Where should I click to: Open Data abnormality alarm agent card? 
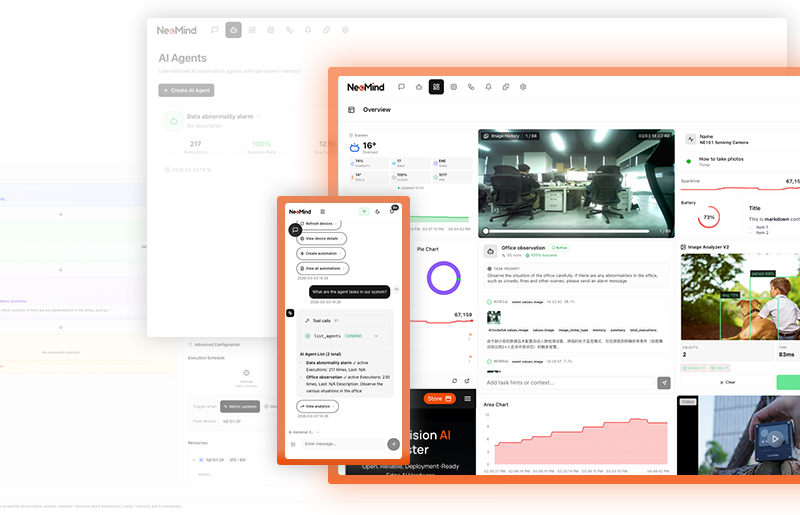[245, 142]
